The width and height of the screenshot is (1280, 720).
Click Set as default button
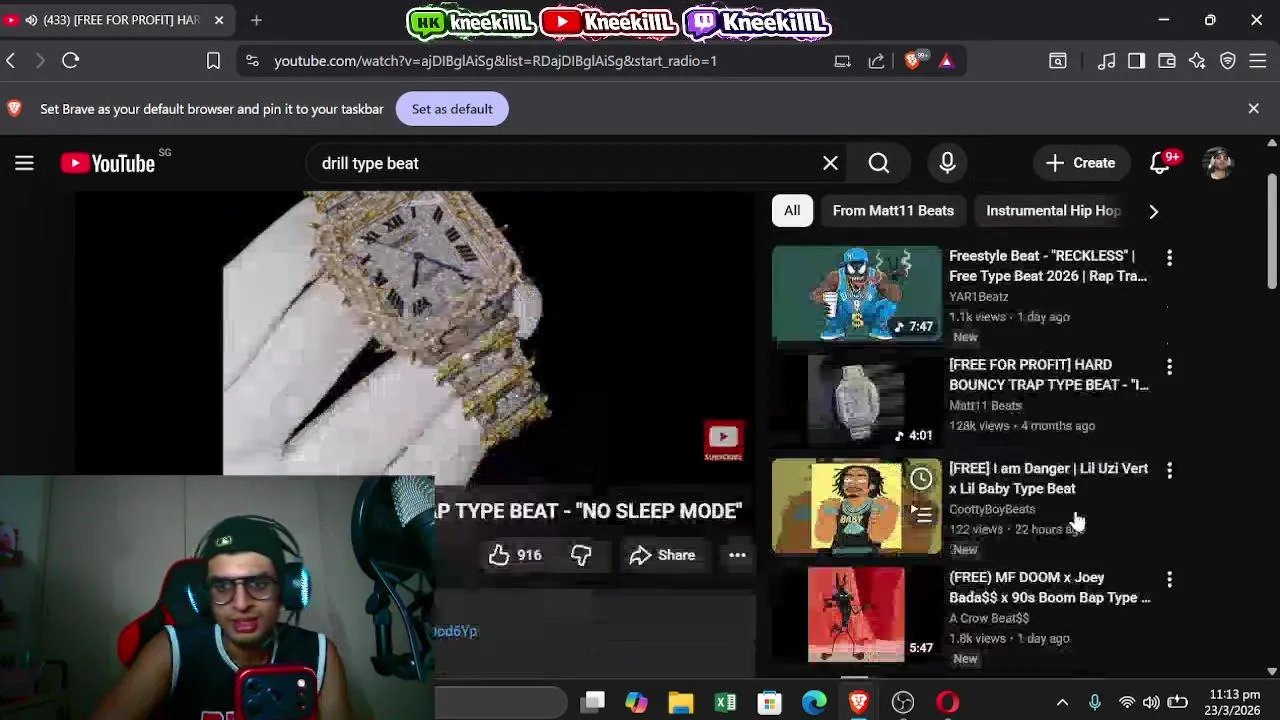(x=452, y=109)
